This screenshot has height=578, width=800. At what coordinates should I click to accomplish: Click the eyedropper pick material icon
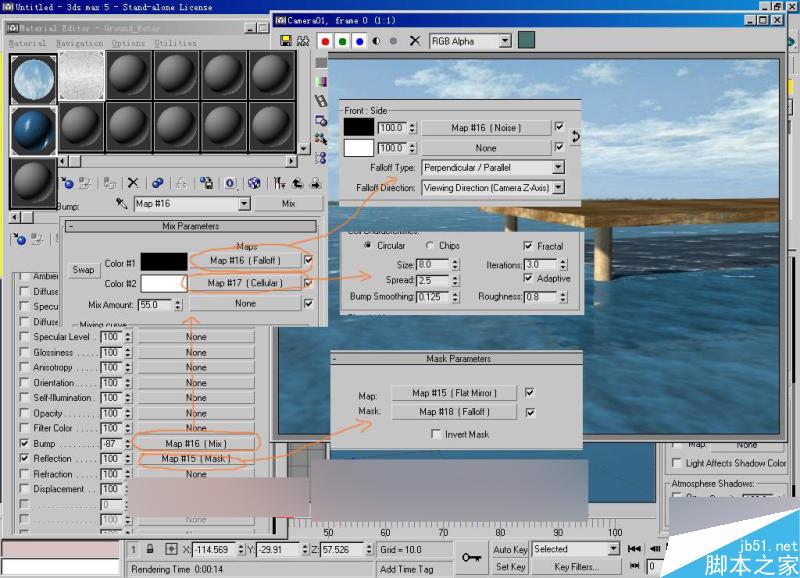click(121, 204)
